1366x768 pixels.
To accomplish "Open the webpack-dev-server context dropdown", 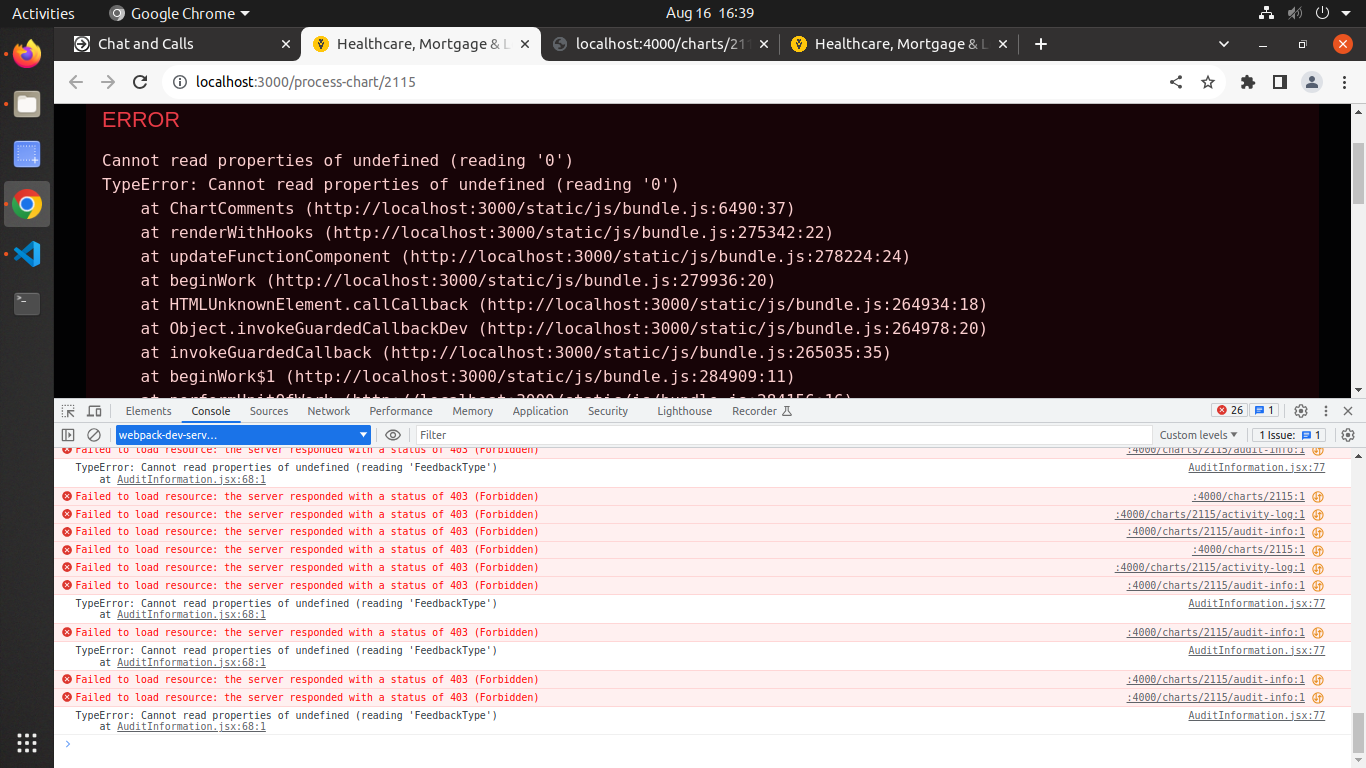I will [x=243, y=435].
